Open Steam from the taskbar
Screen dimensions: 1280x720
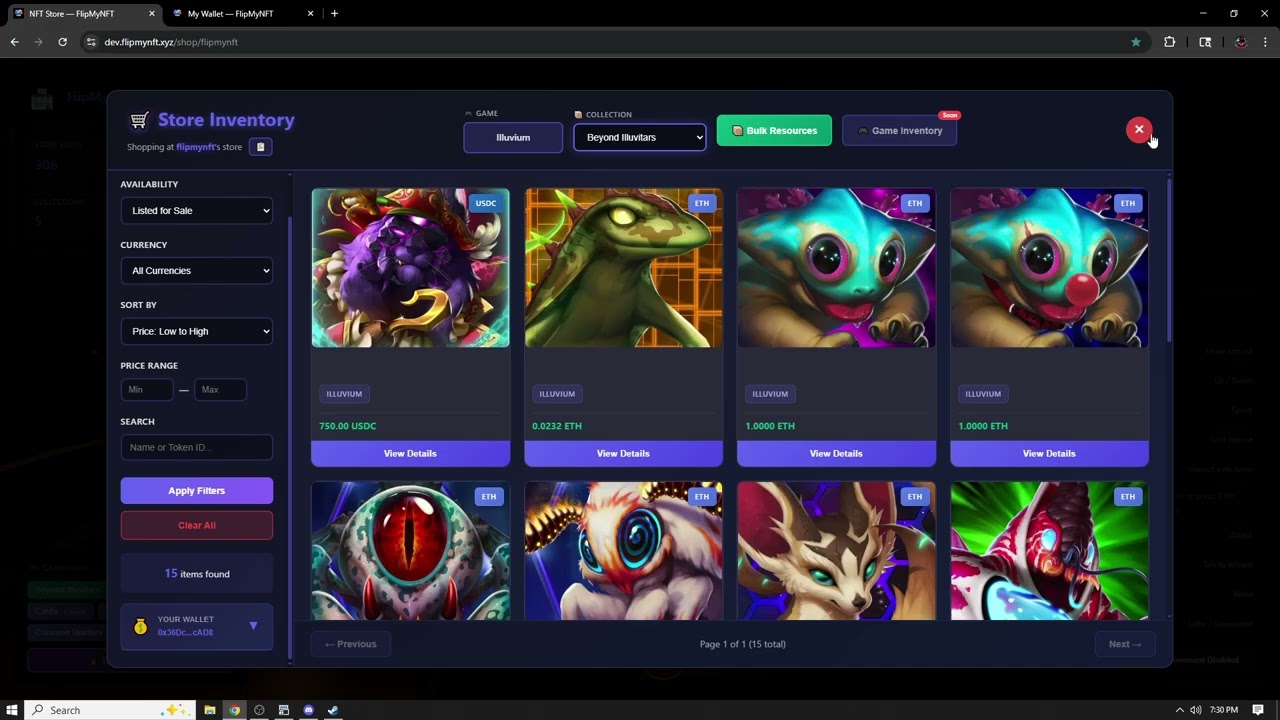tap(333, 710)
